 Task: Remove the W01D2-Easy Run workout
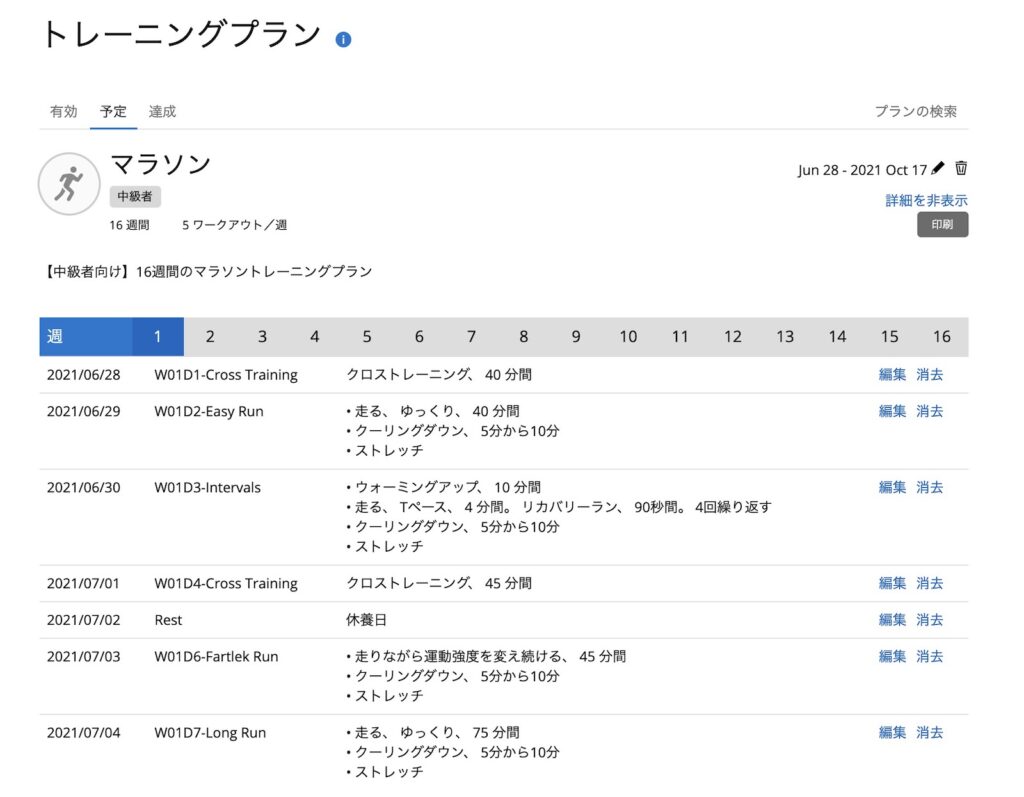929,412
